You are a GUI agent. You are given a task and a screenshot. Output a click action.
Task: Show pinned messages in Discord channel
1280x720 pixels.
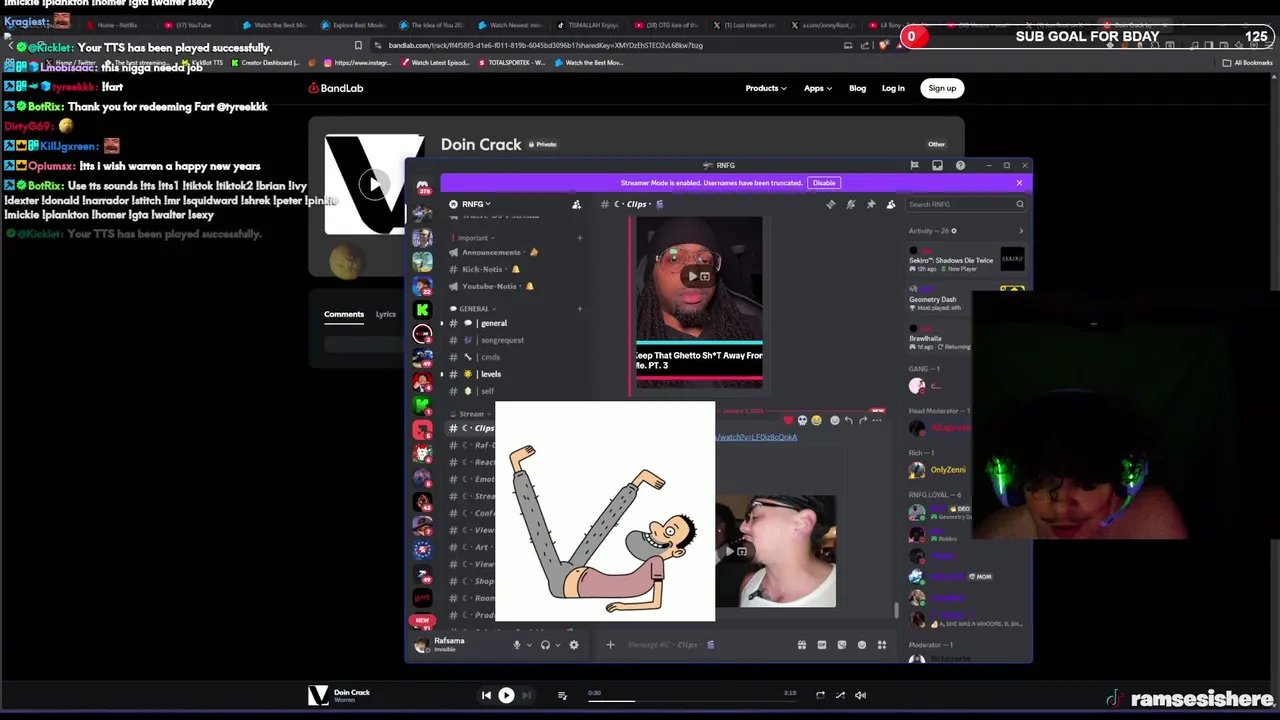[870, 204]
